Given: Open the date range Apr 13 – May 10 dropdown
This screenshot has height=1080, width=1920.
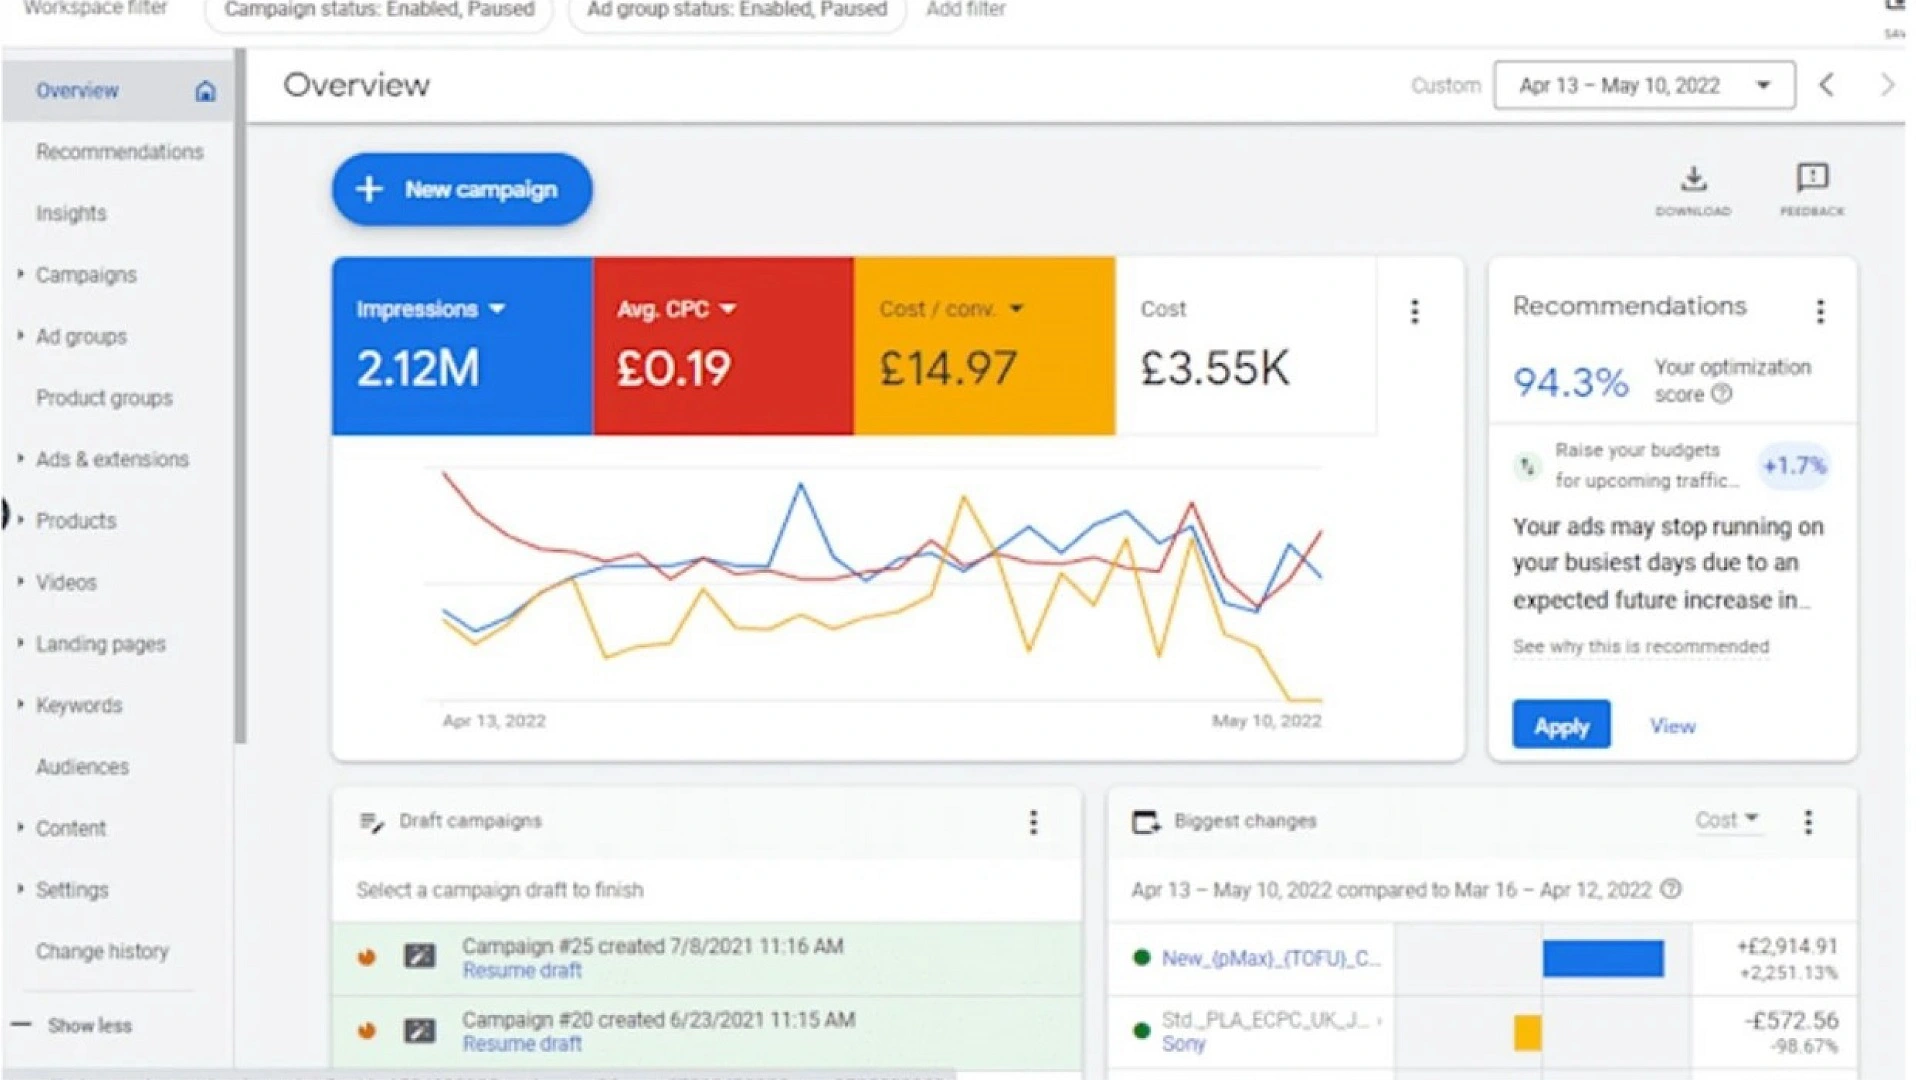Looking at the screenshot, I should [x=1644, y=86].
